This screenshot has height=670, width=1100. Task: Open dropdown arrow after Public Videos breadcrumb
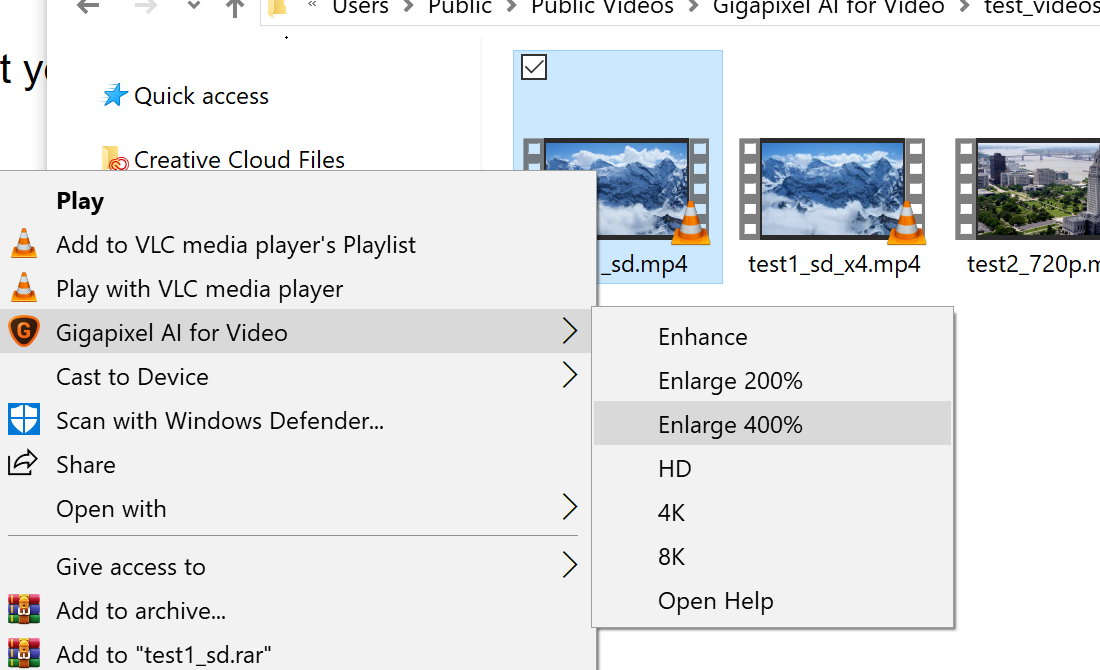click(694, 7)
